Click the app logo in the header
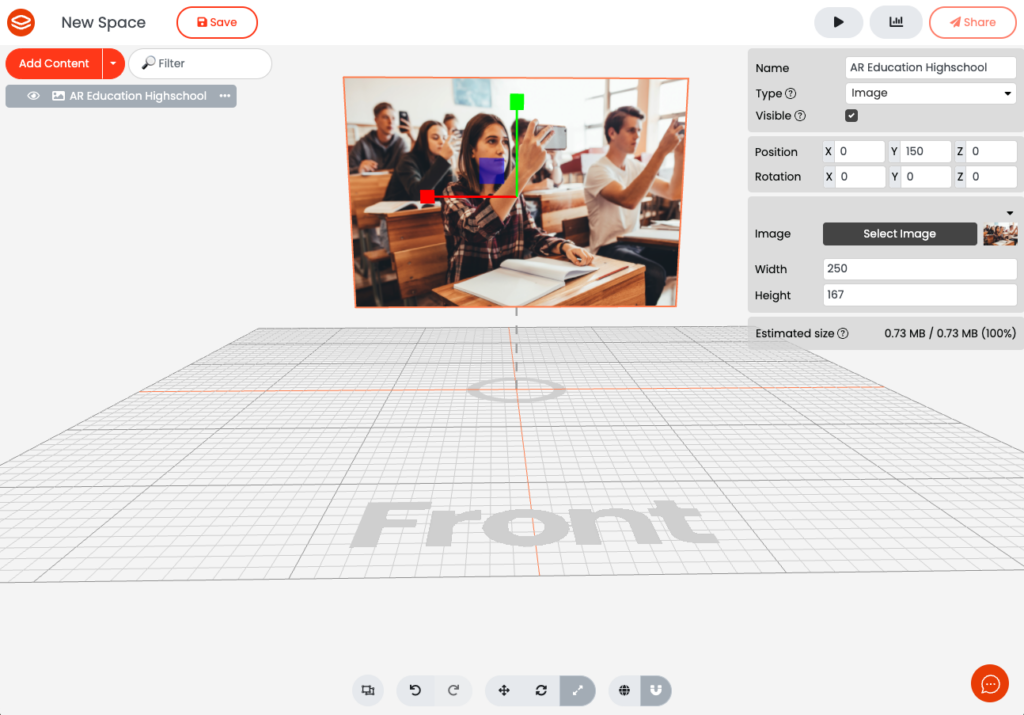 pos(21,22)
